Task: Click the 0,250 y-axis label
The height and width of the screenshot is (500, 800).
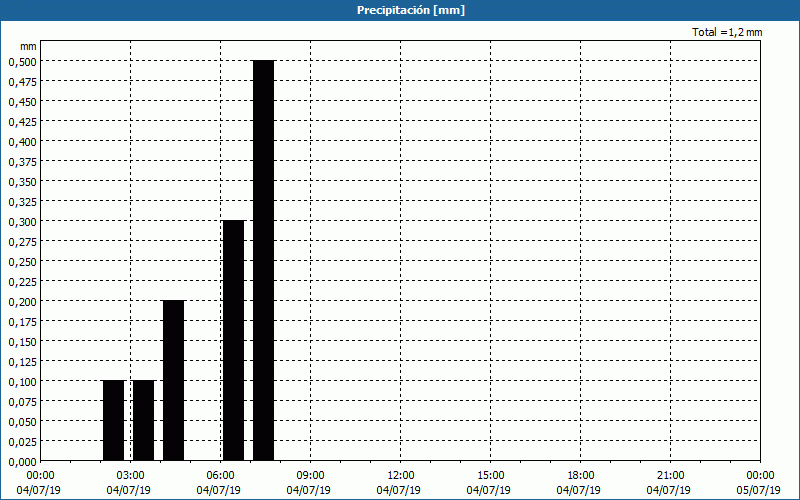Action: [x=22, y=262]
